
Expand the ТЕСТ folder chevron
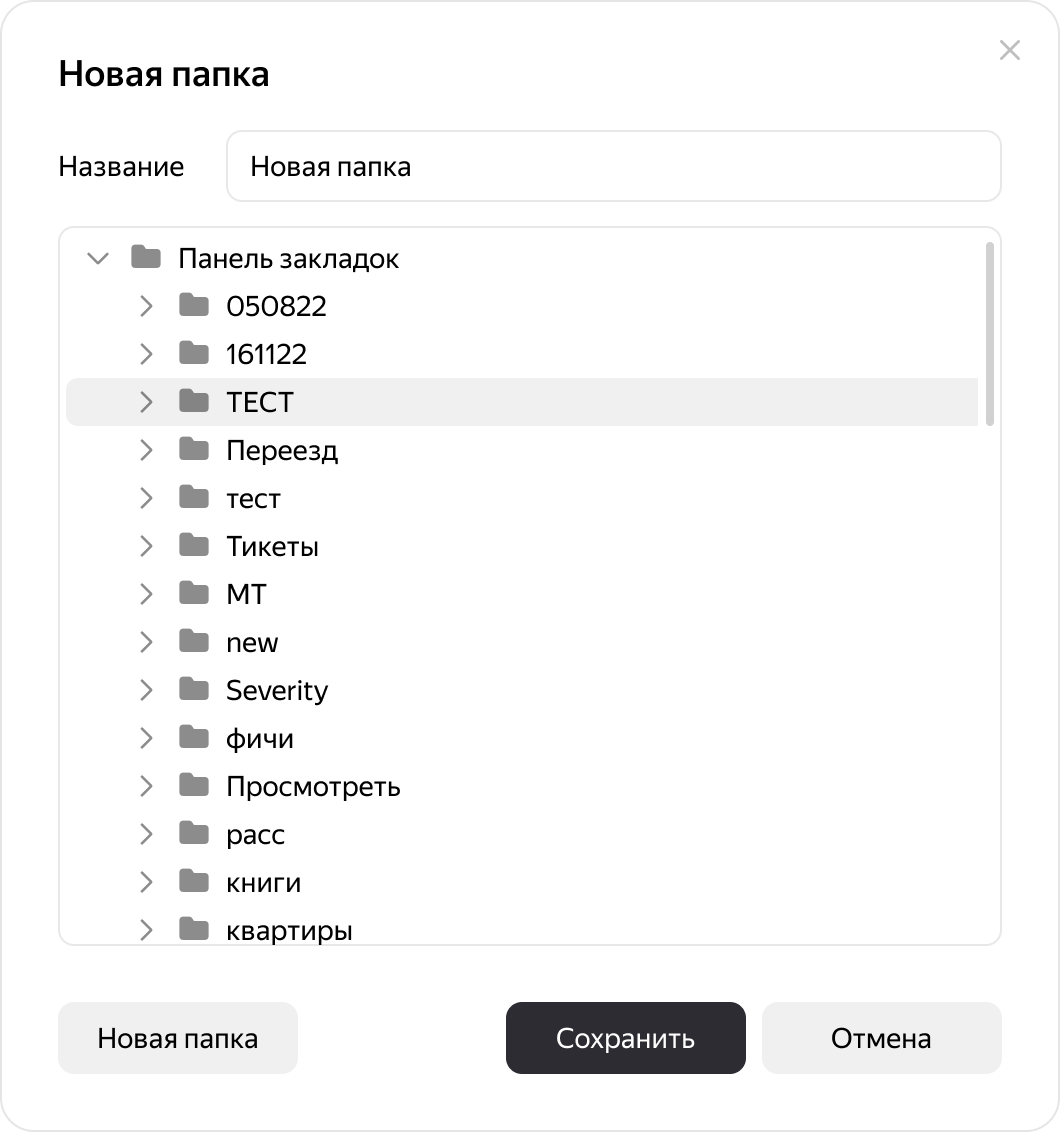click(x=146, y=402)
